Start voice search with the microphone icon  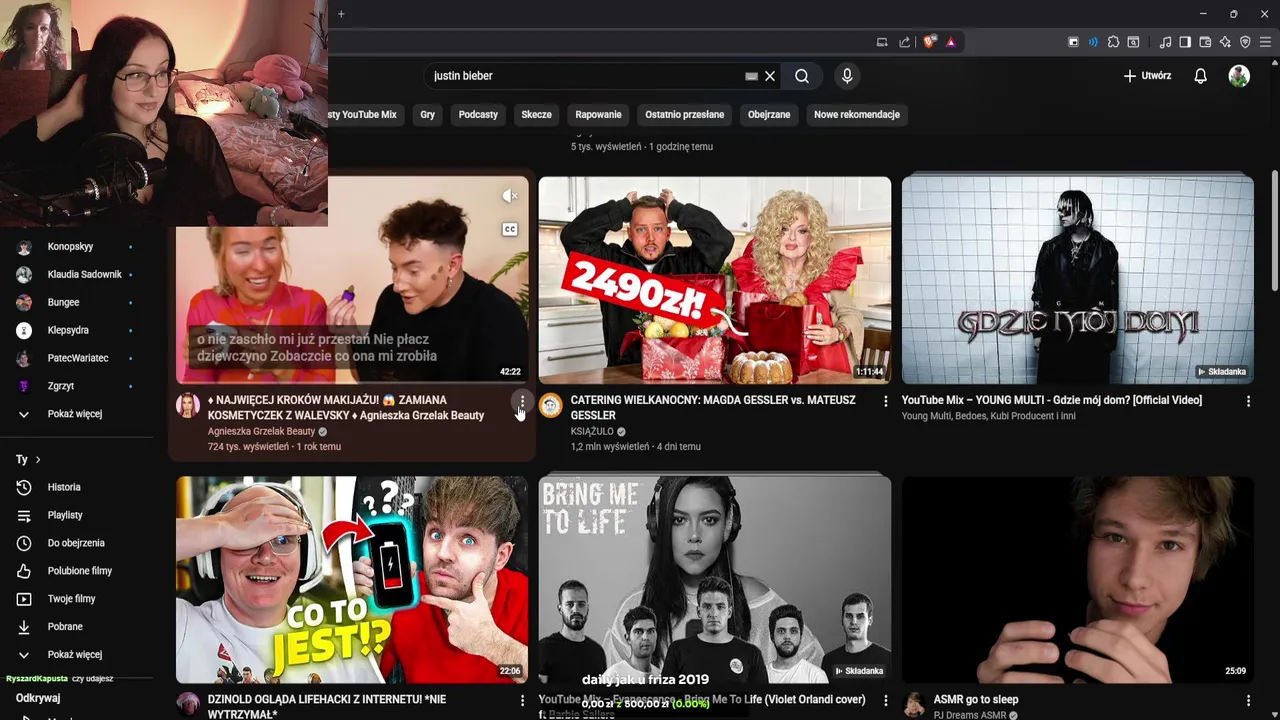[x=847, y=76]
